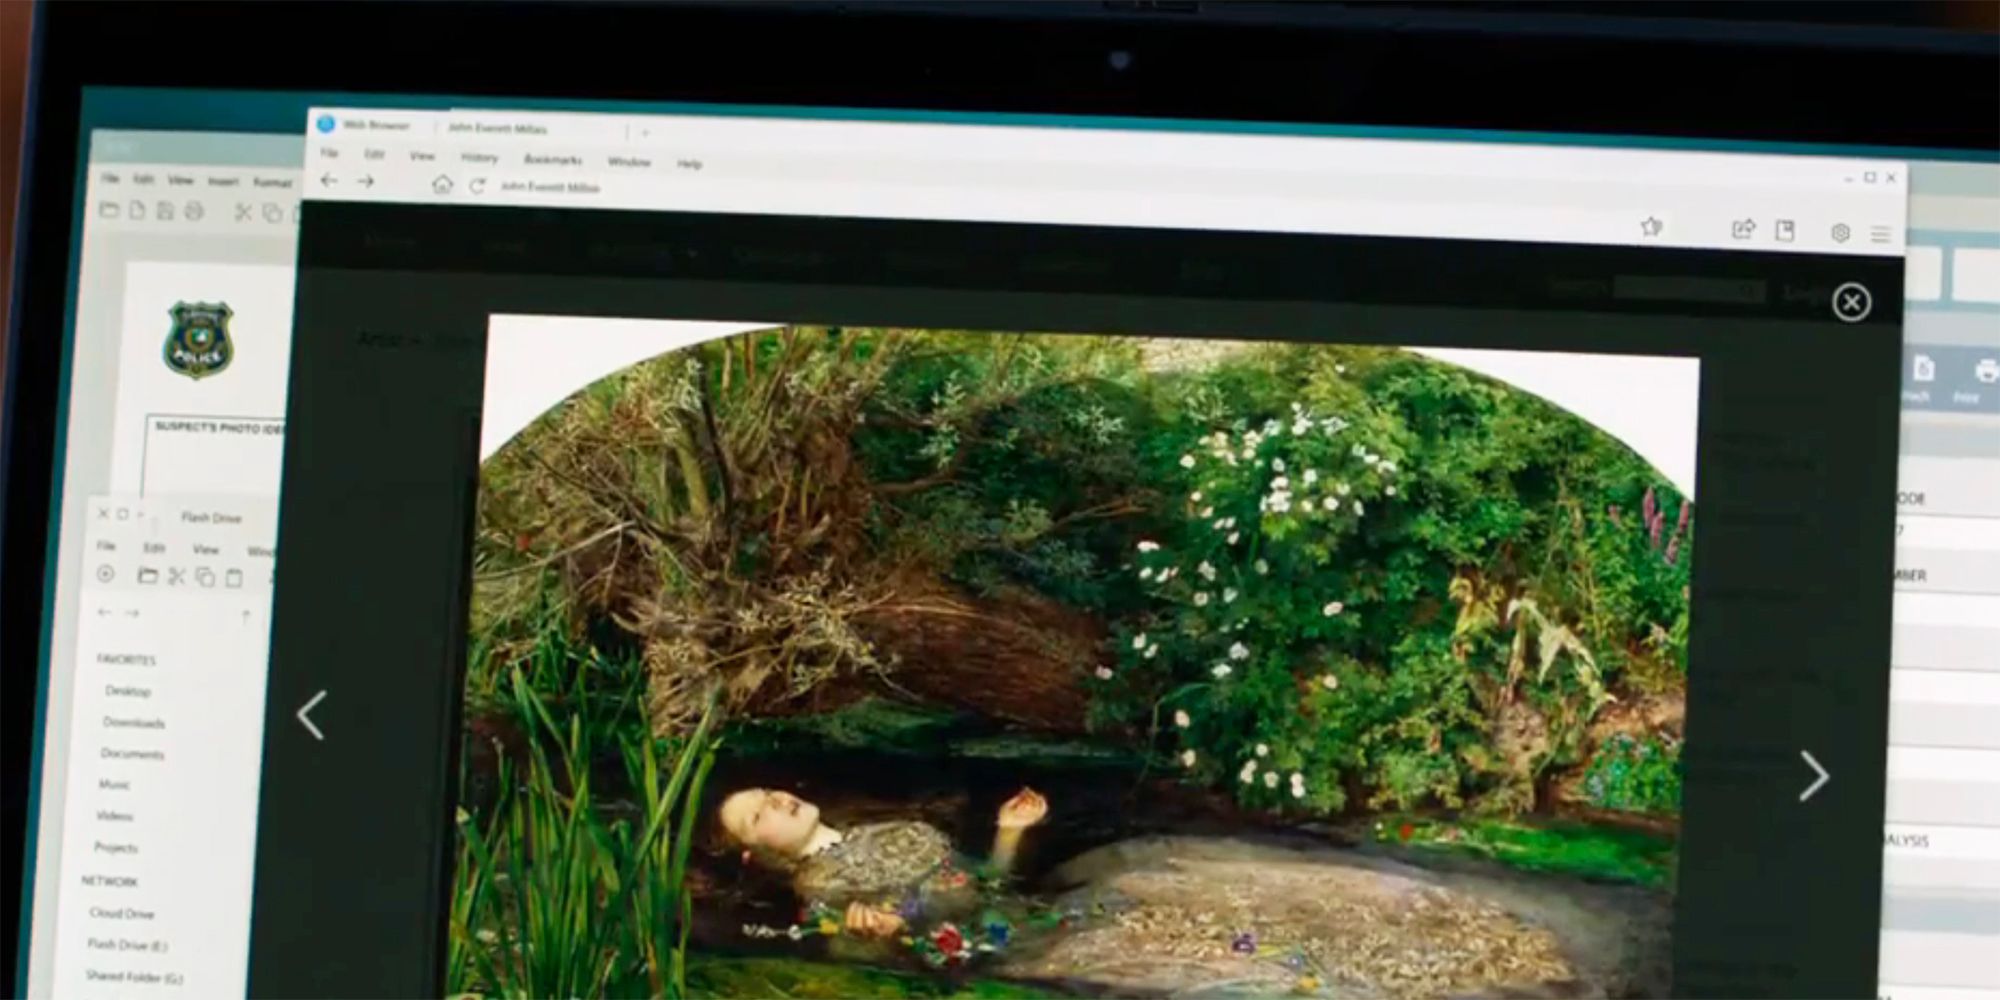Open the browser's Edit menu
The width and height of the screenshot is (2000, 1000).
(x=374, y=154)
